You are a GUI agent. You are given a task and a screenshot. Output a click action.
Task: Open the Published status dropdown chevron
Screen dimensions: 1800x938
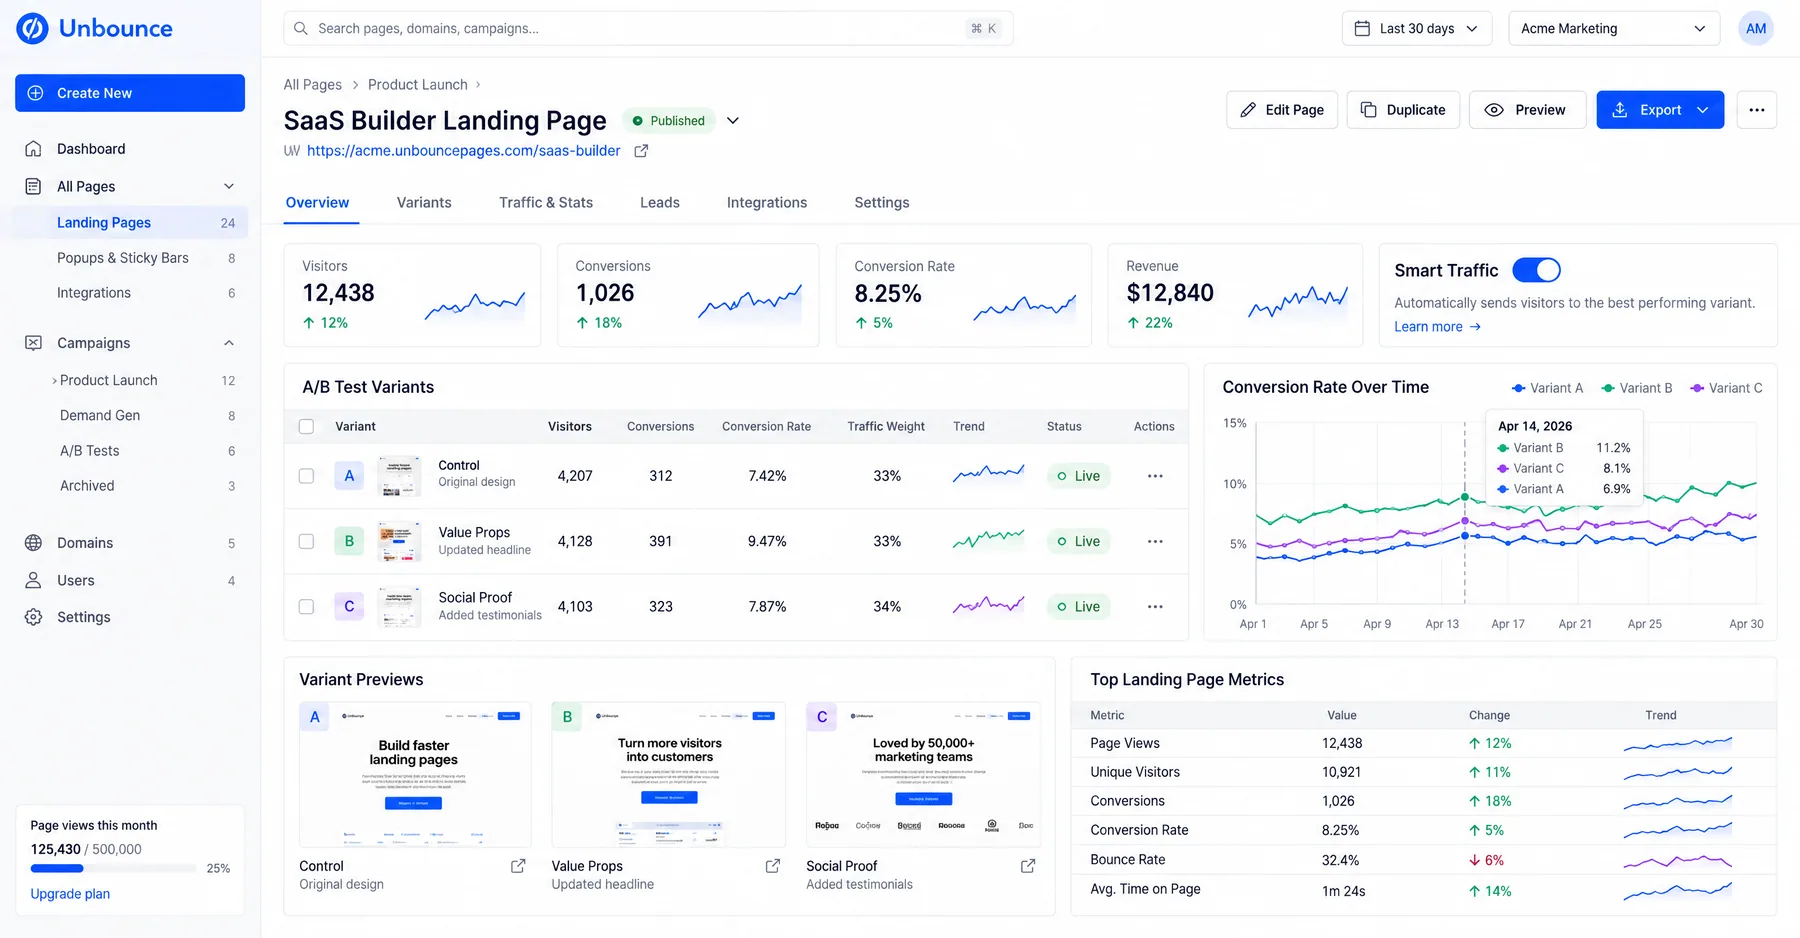click(x=733, y=121)
